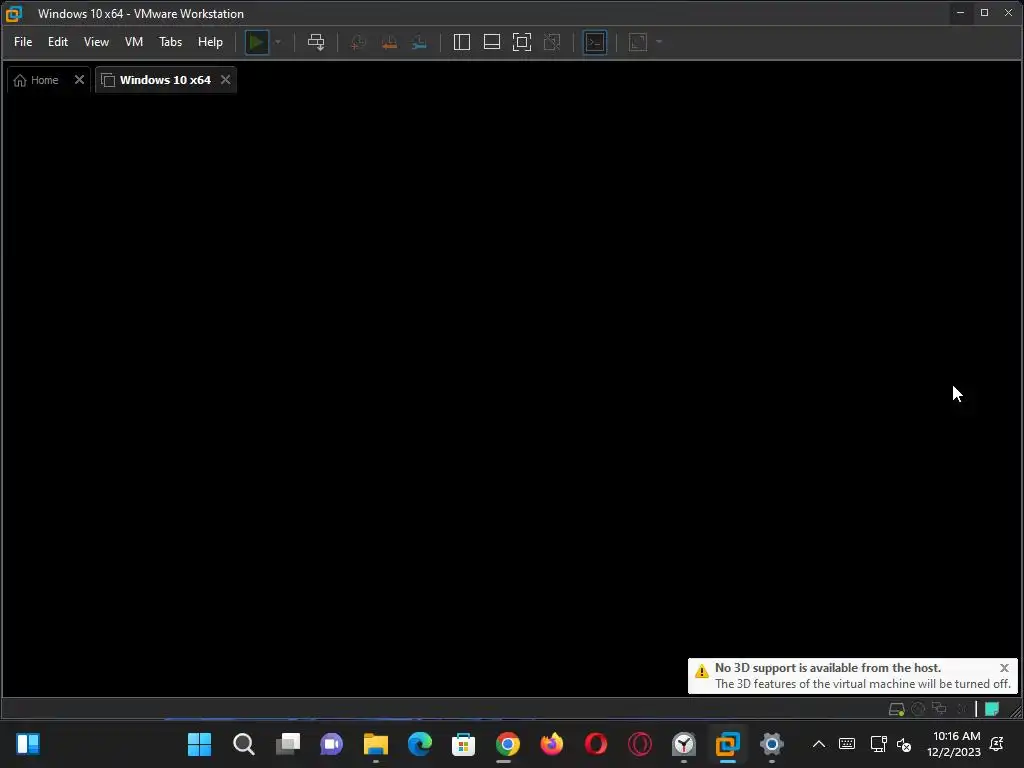
Task: Dismiss the No 3D support notification
Action: point(1004,667)
